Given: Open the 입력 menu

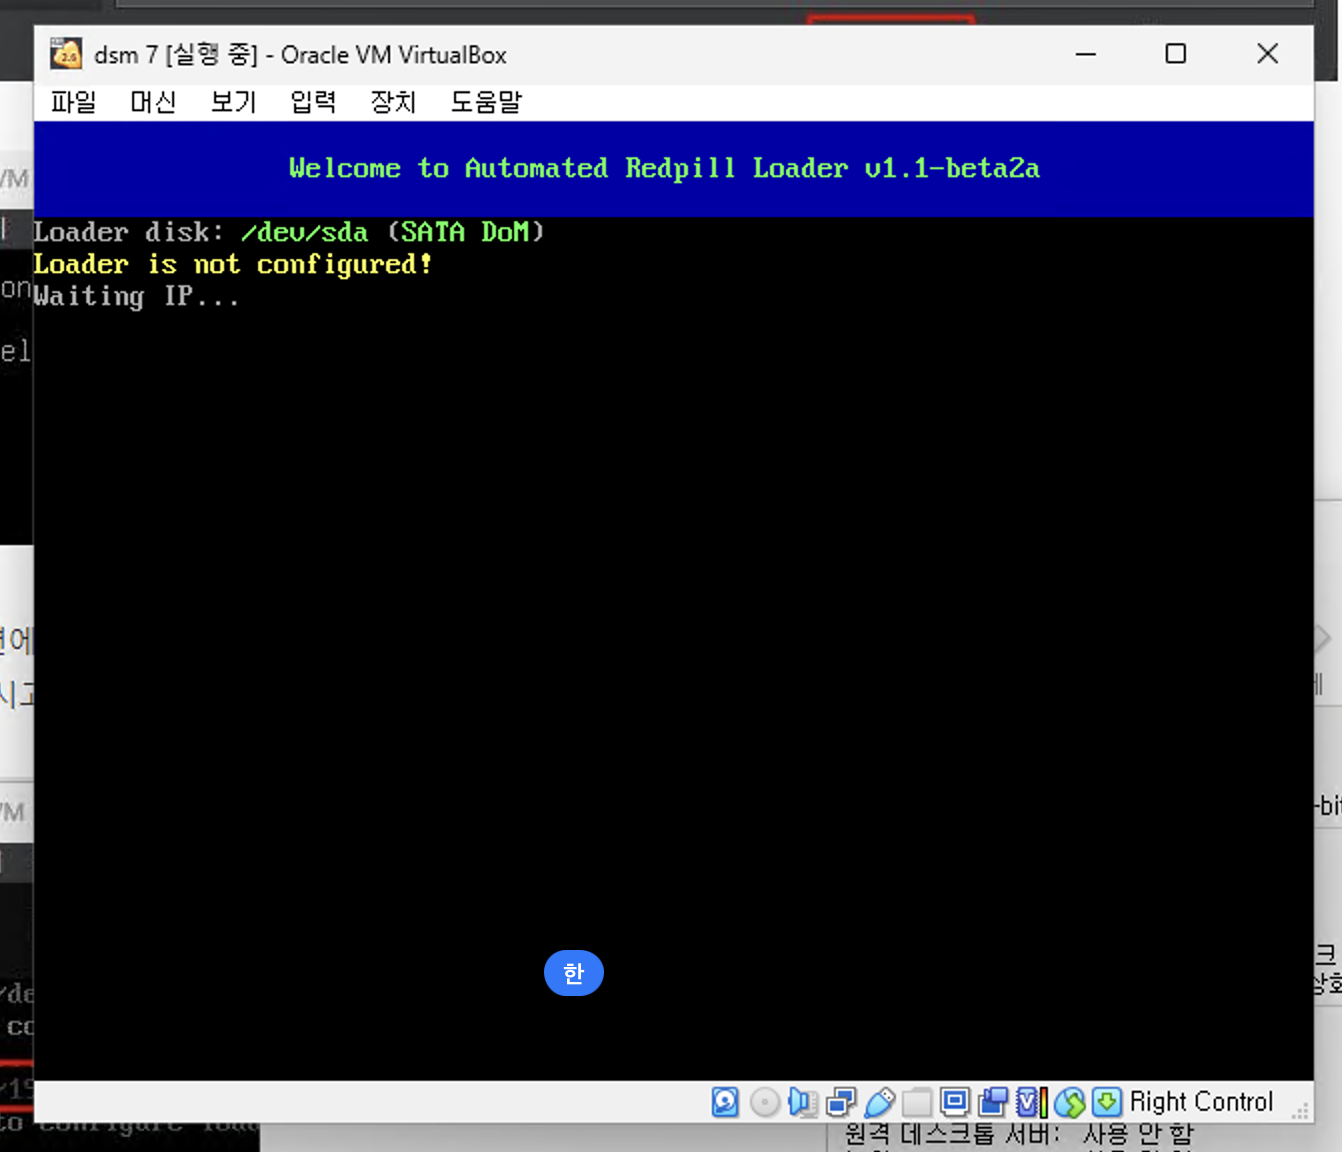Looking at the screenshot, I should [313, 102].
